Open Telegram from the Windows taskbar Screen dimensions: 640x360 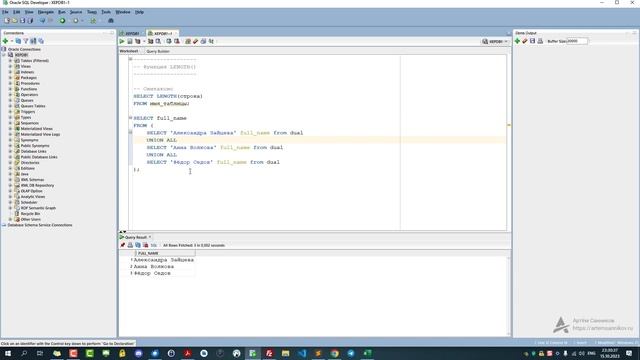351,353
